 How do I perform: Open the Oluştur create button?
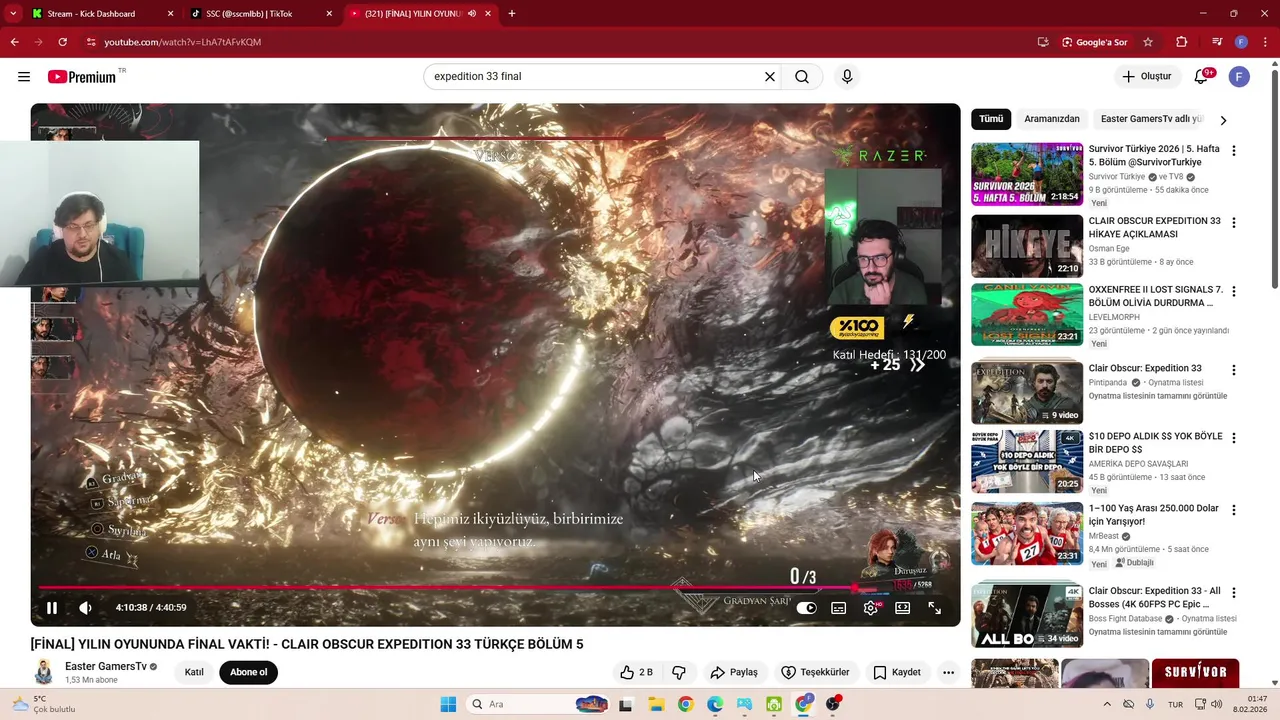pos(1146,77)
